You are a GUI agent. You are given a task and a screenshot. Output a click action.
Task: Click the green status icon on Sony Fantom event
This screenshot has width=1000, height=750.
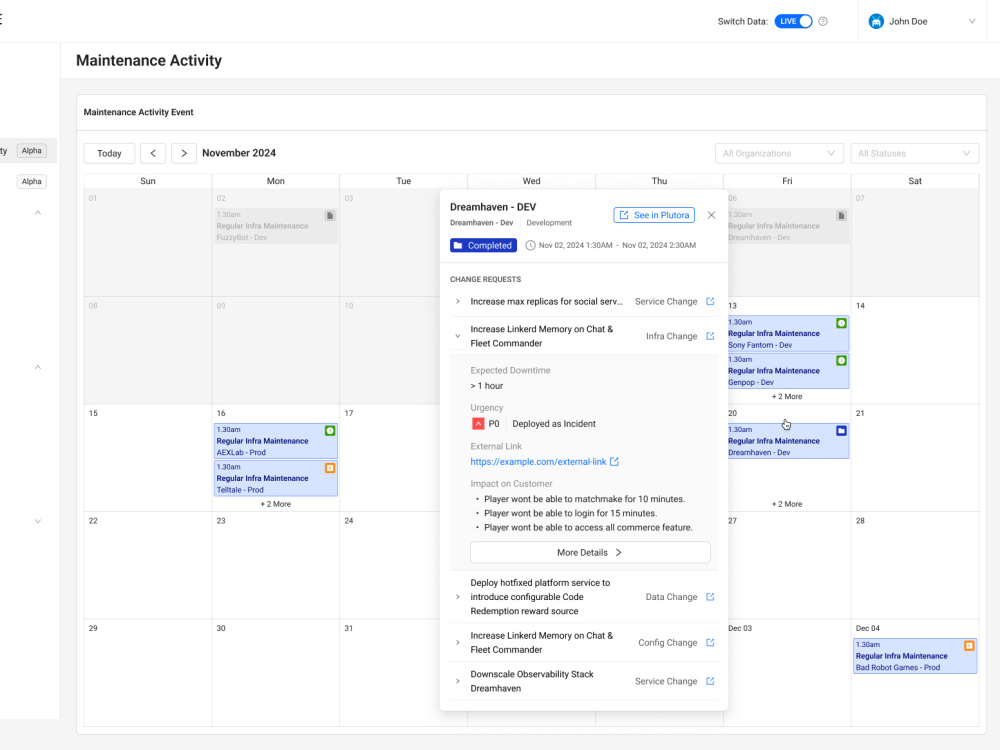pos(841,323)
